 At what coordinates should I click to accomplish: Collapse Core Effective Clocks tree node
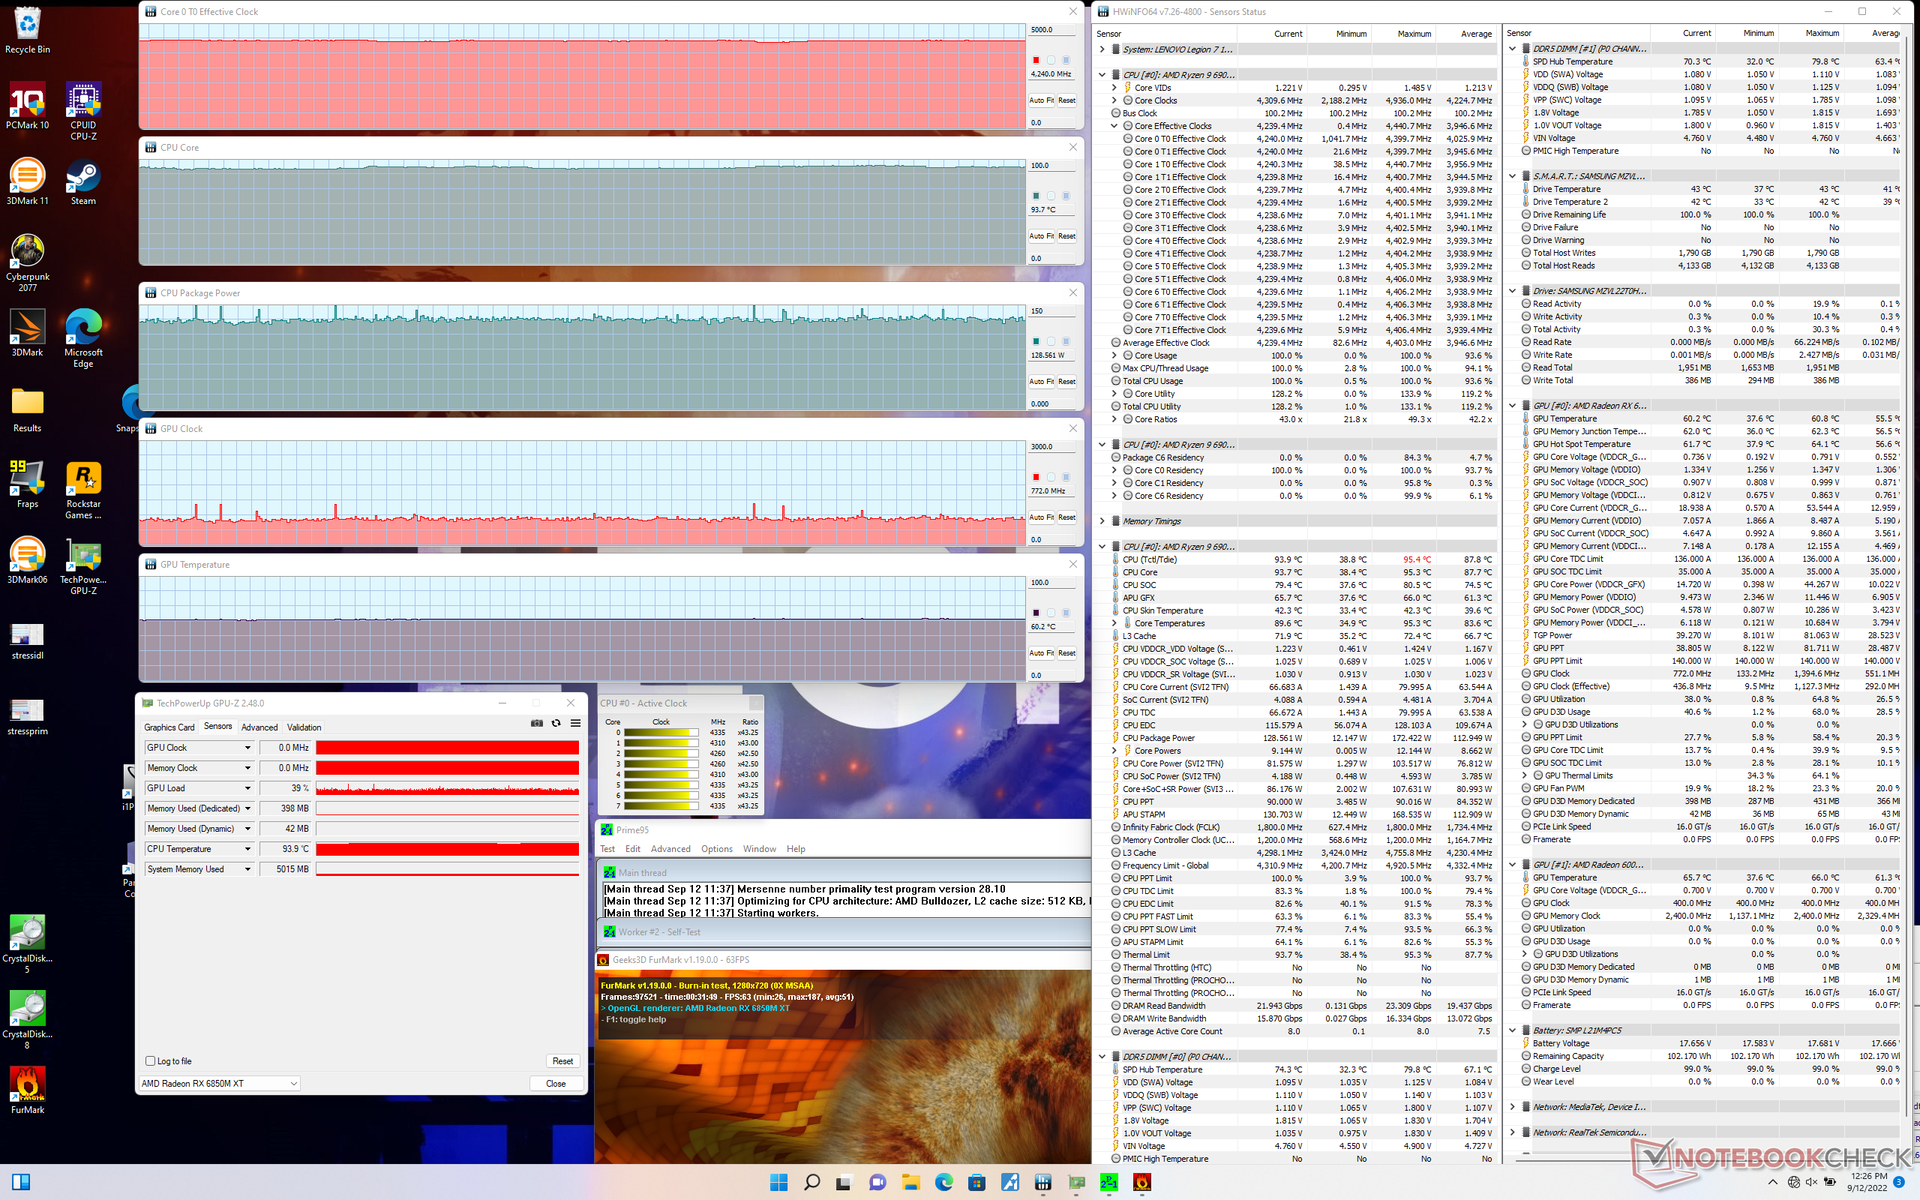coord(1115,126)
